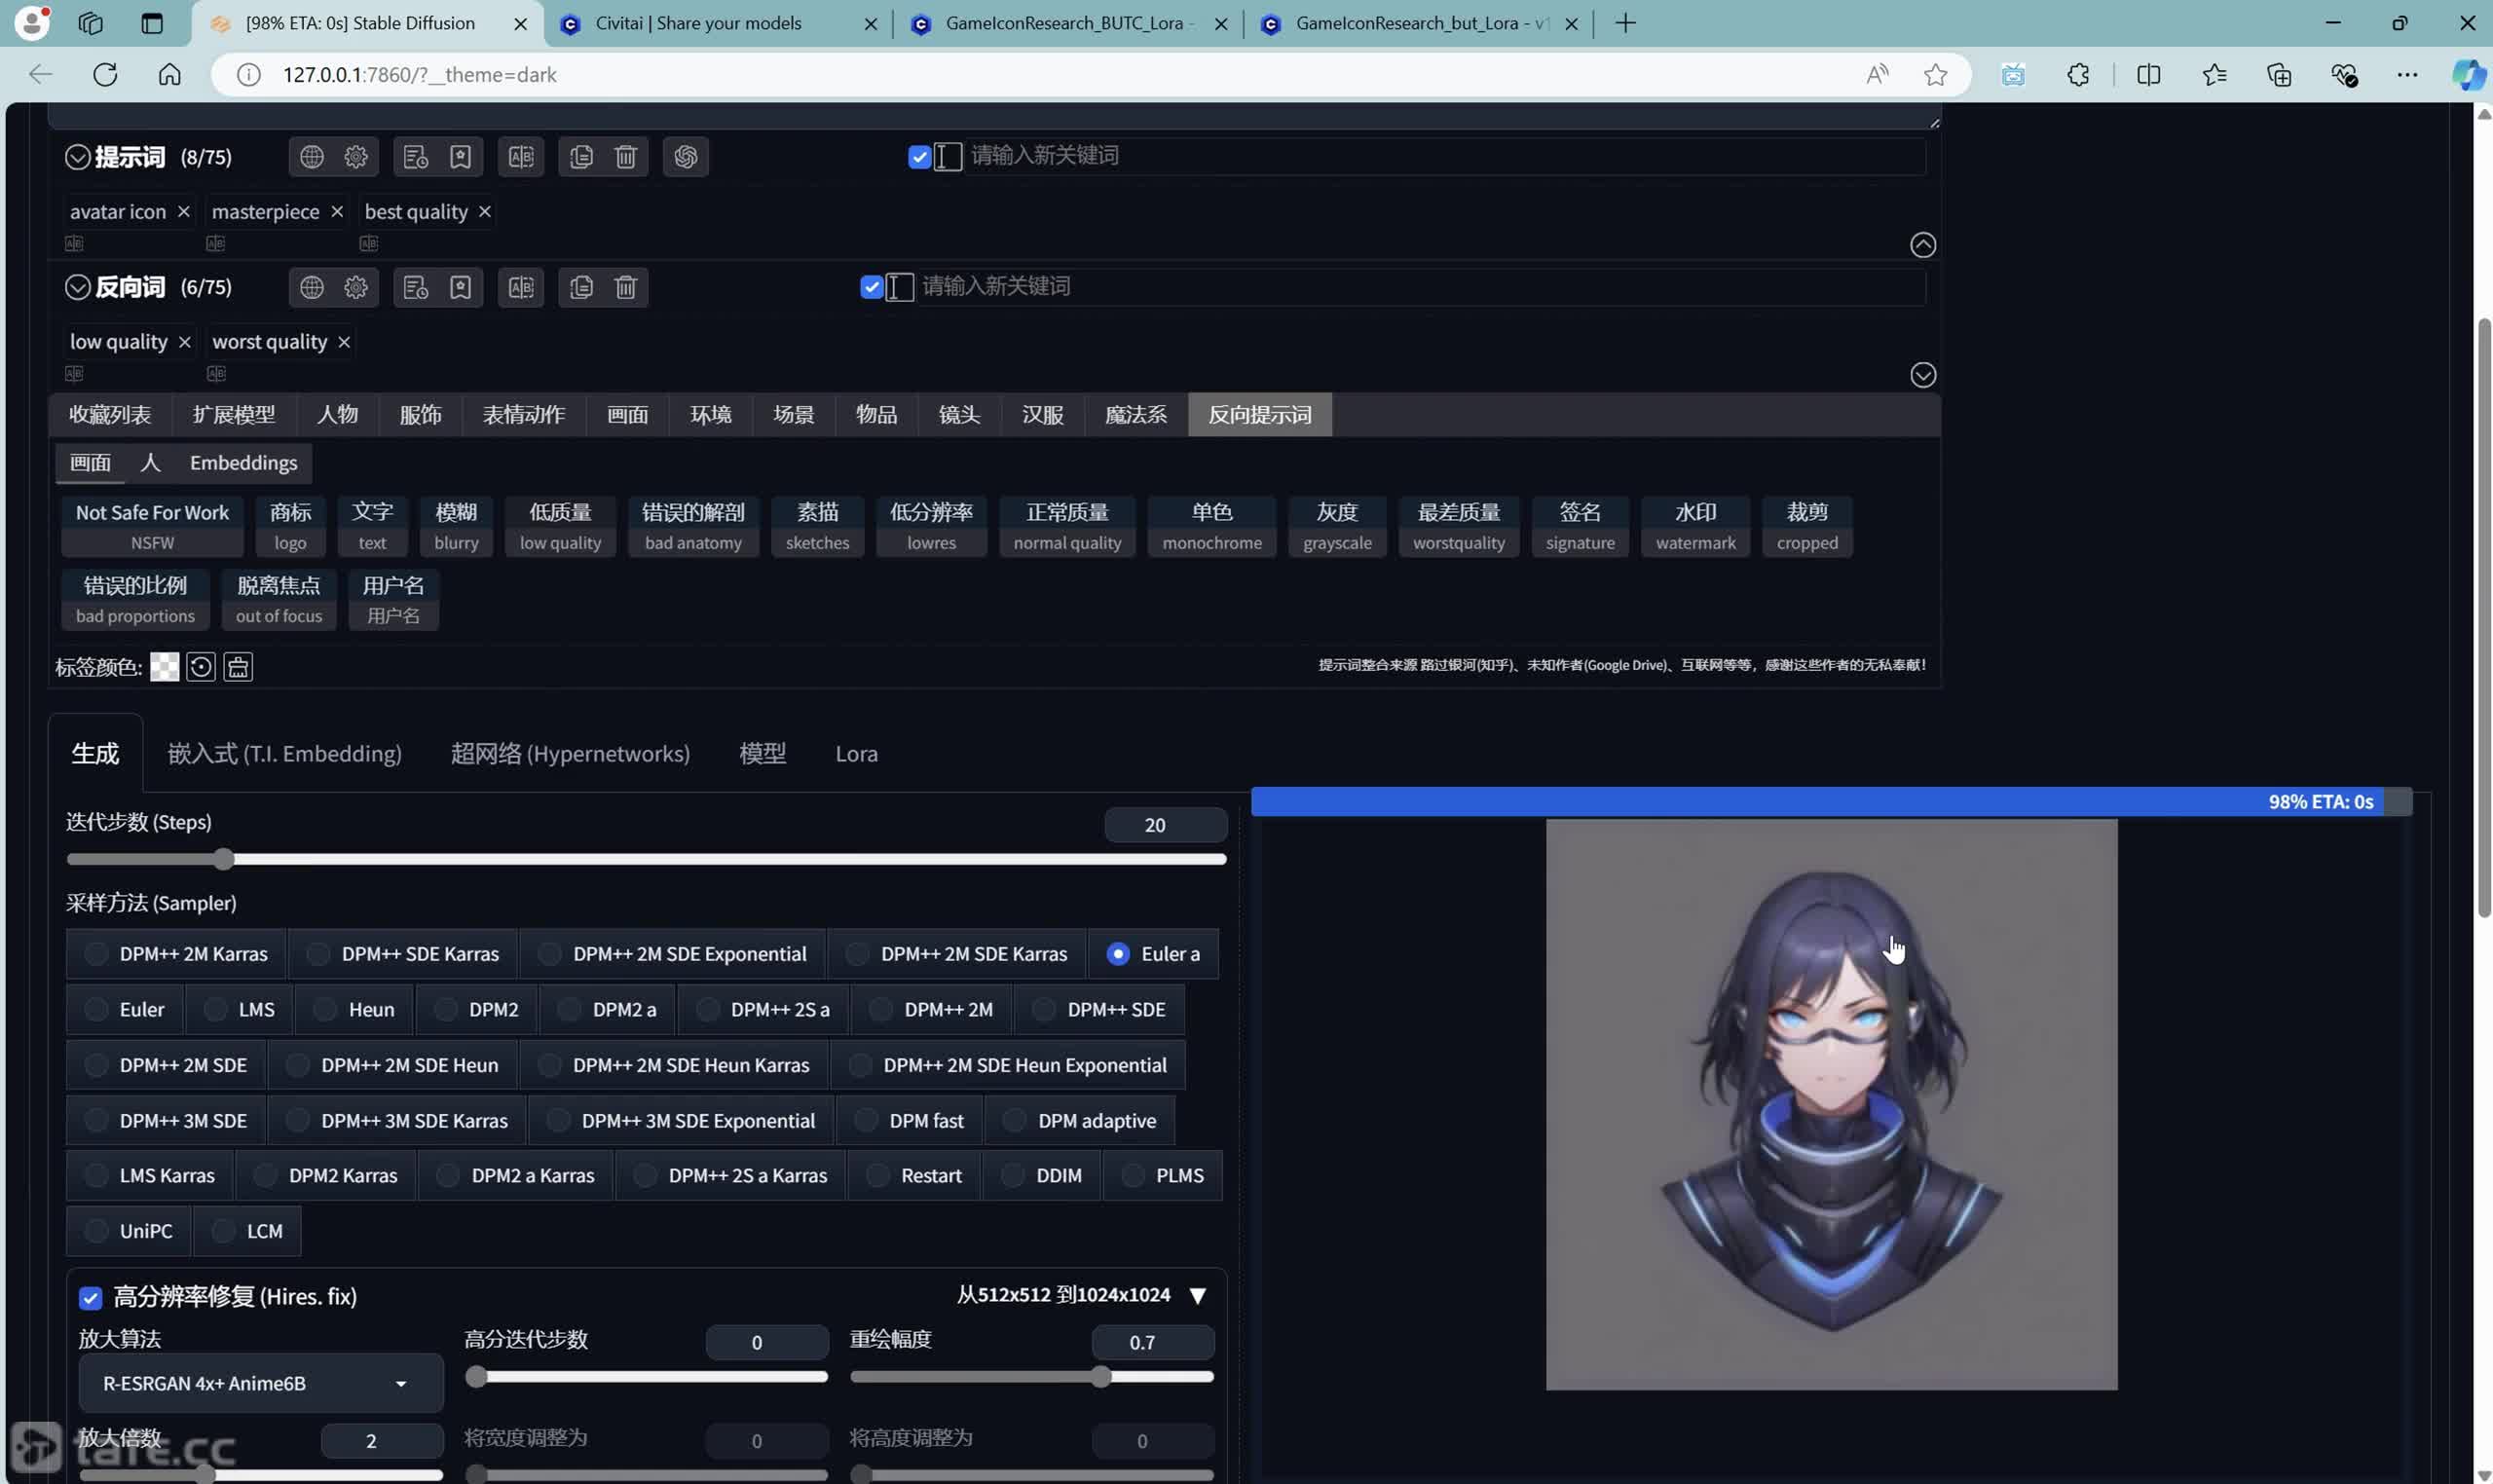Expand the 生成 tab panel
2493x1484 pixels.
[x=93, y=755]
